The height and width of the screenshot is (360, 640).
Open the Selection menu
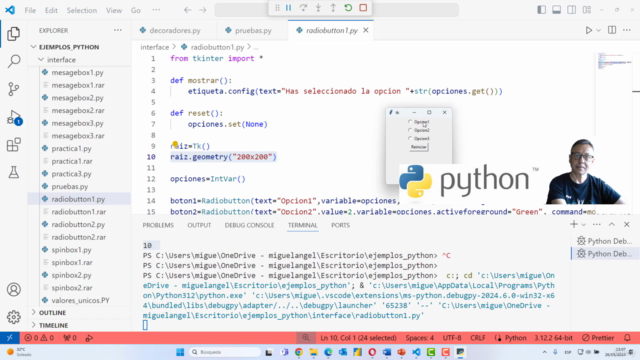coord(82,10)
